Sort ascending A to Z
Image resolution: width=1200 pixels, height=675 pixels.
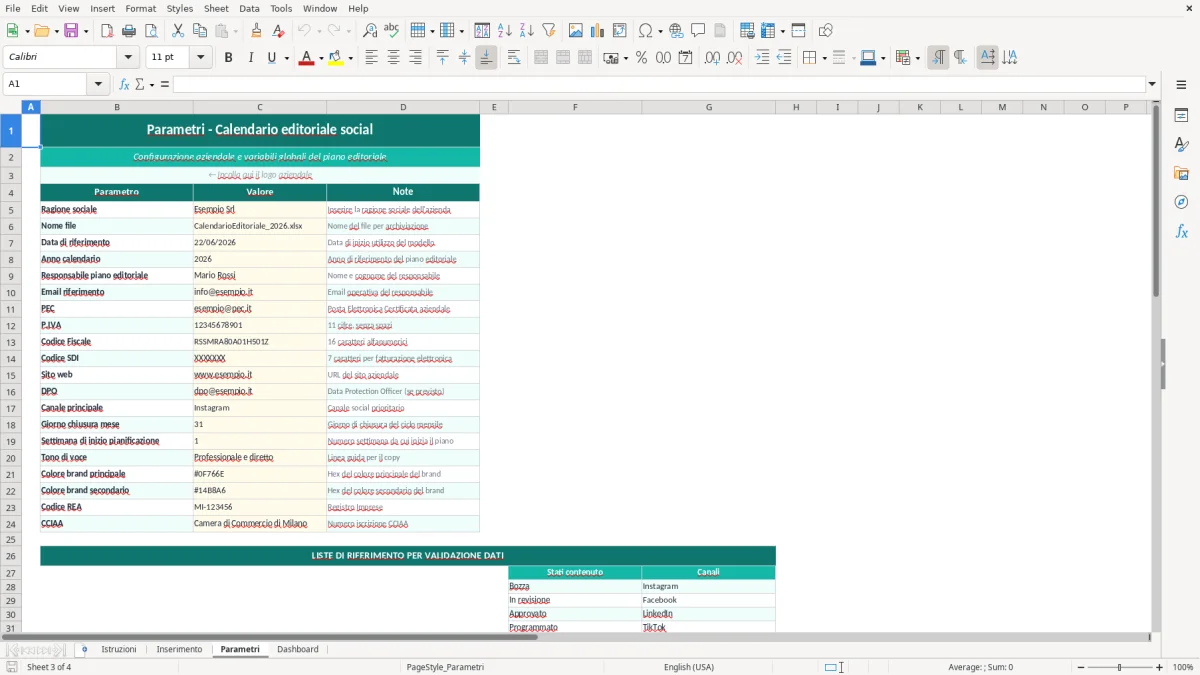click(505, 31)
